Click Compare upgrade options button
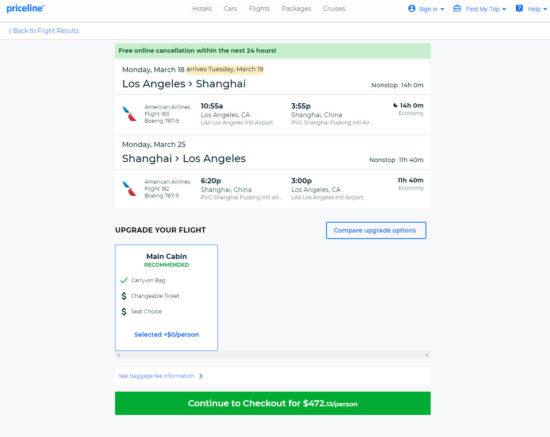The image size is (550, 437). pos(376,230)
